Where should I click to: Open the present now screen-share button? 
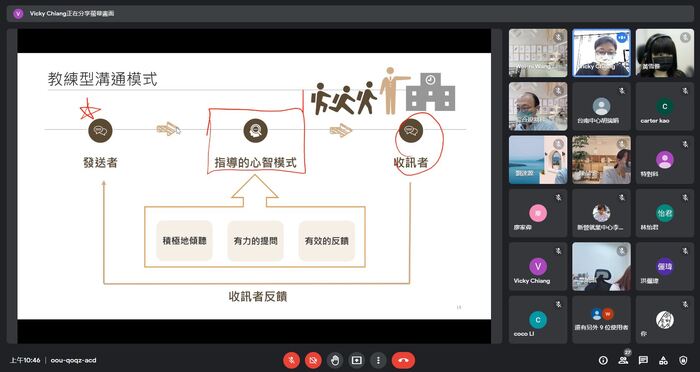click(x=357, y=360)
